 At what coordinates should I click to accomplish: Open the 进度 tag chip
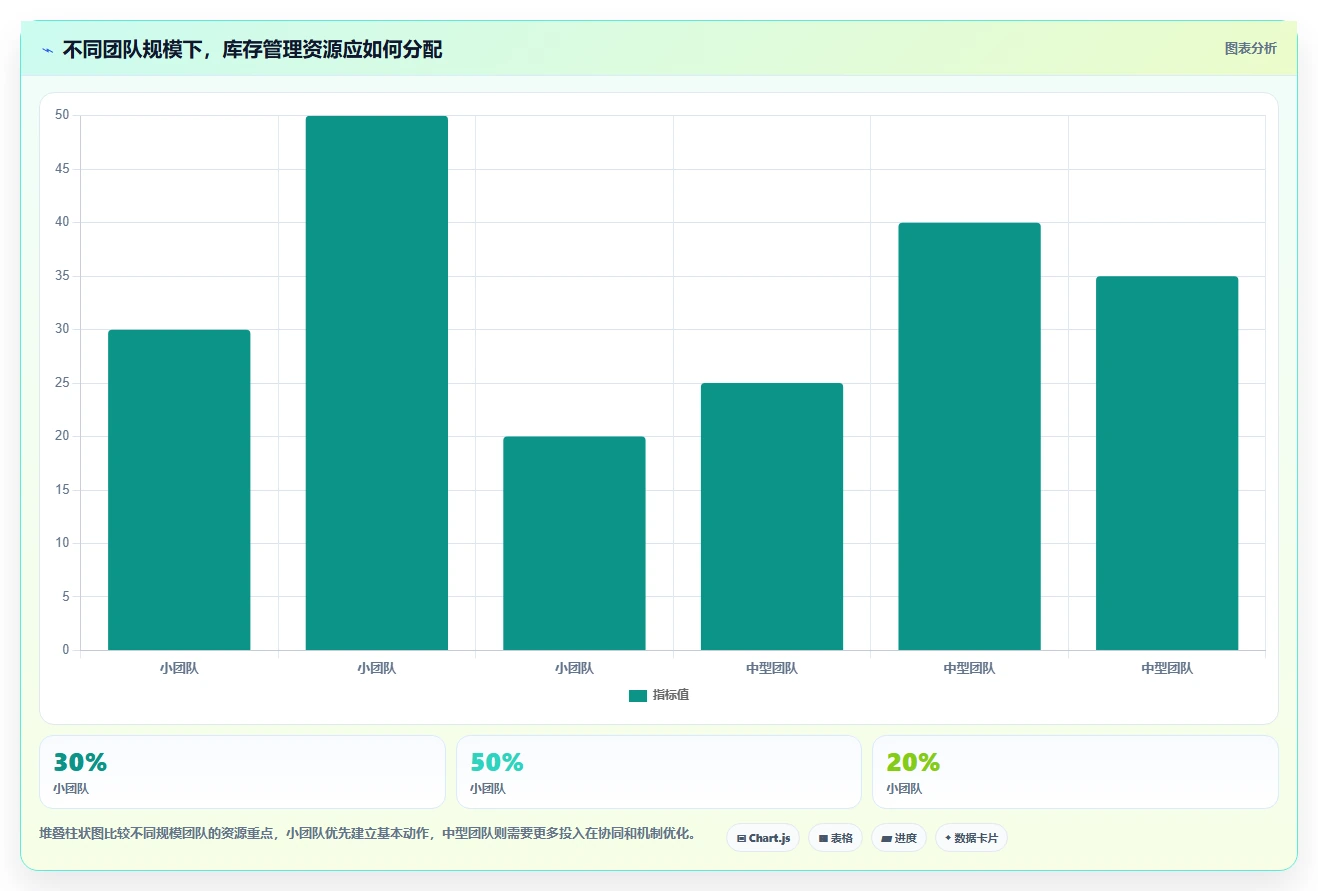point(899,838)
